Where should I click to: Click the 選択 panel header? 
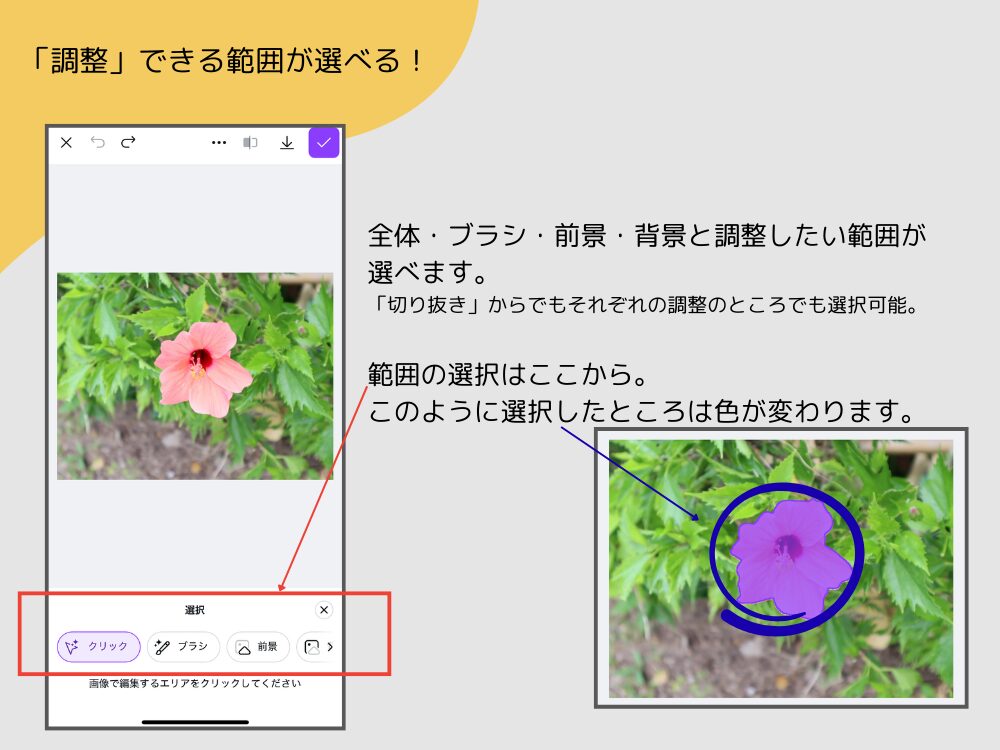pyautogui.click(x=193, y=610)
